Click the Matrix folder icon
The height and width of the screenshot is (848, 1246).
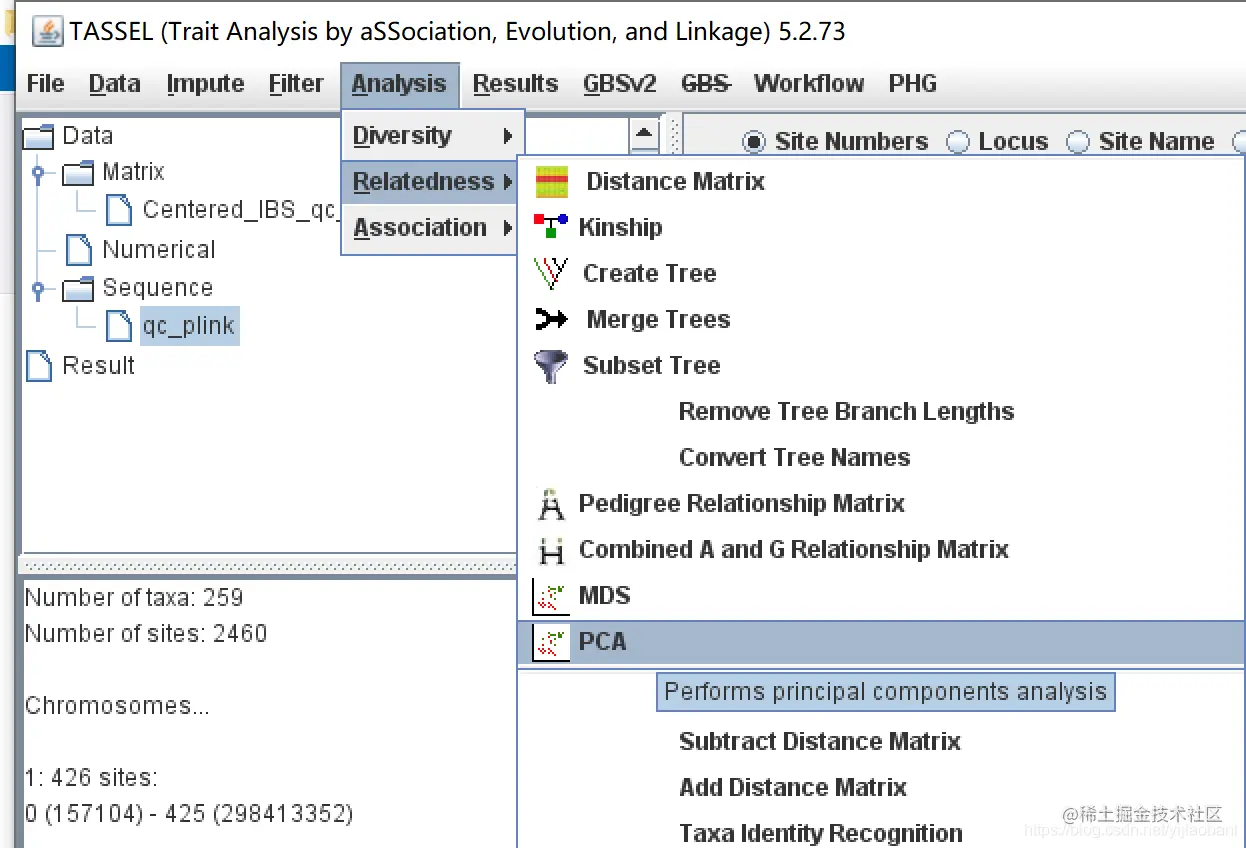click(x=78, y=172)
